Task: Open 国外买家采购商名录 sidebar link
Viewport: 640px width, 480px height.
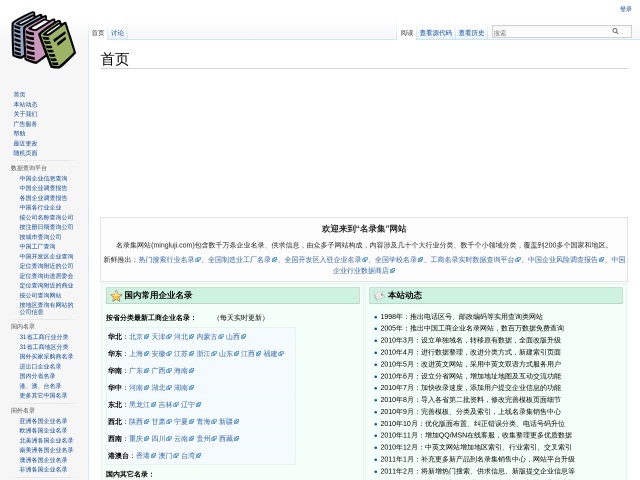Action: (46, 356)
